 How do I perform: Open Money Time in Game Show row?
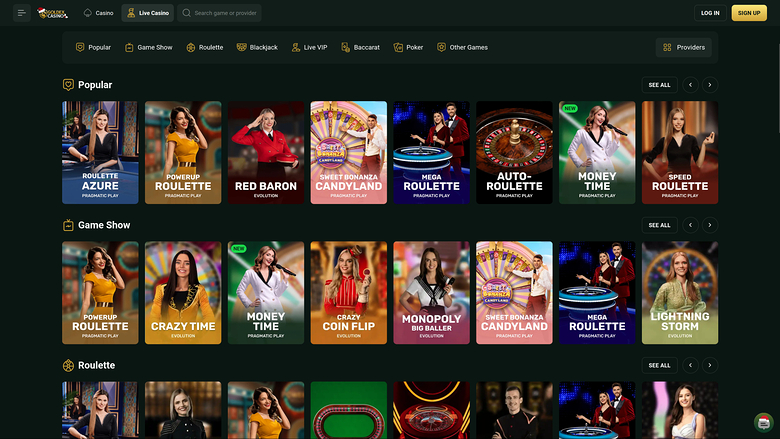[266, 293]
